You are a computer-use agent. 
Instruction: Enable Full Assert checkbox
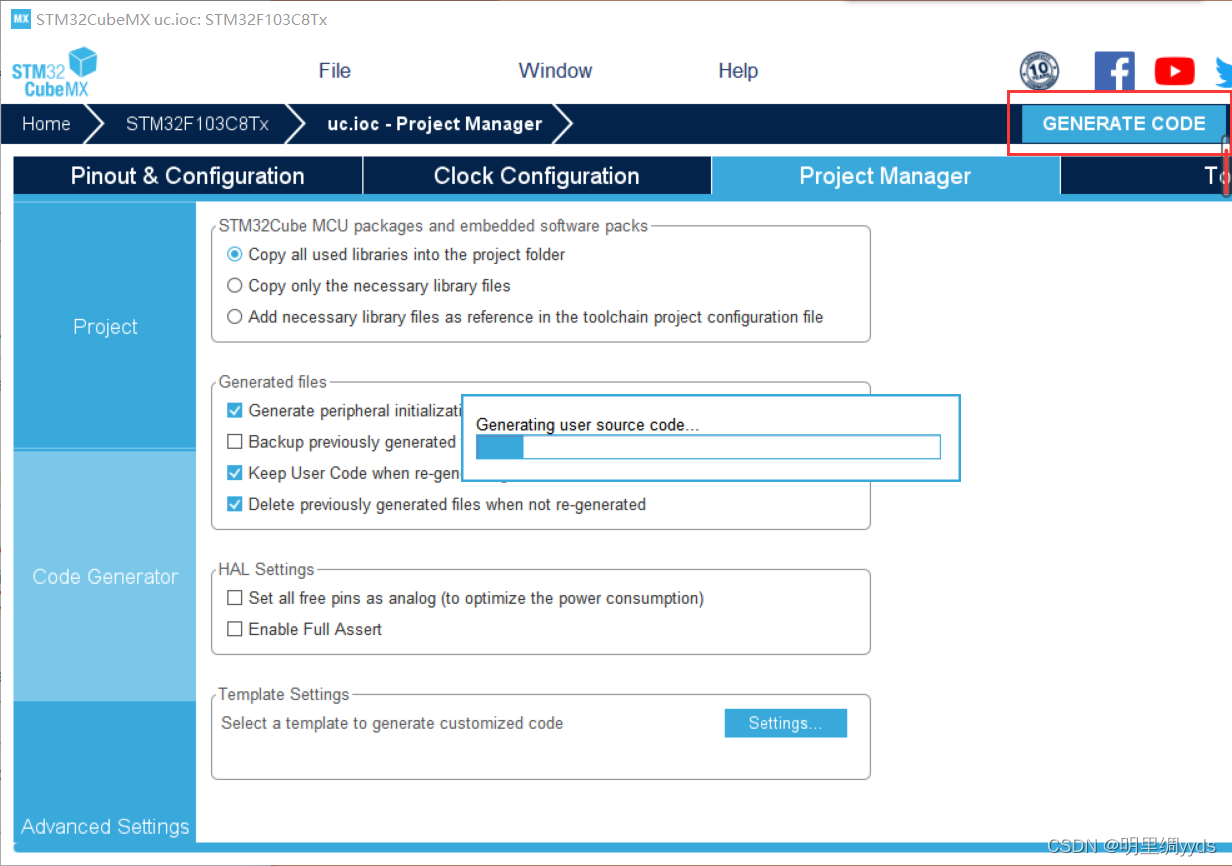(x=235, y=630)
